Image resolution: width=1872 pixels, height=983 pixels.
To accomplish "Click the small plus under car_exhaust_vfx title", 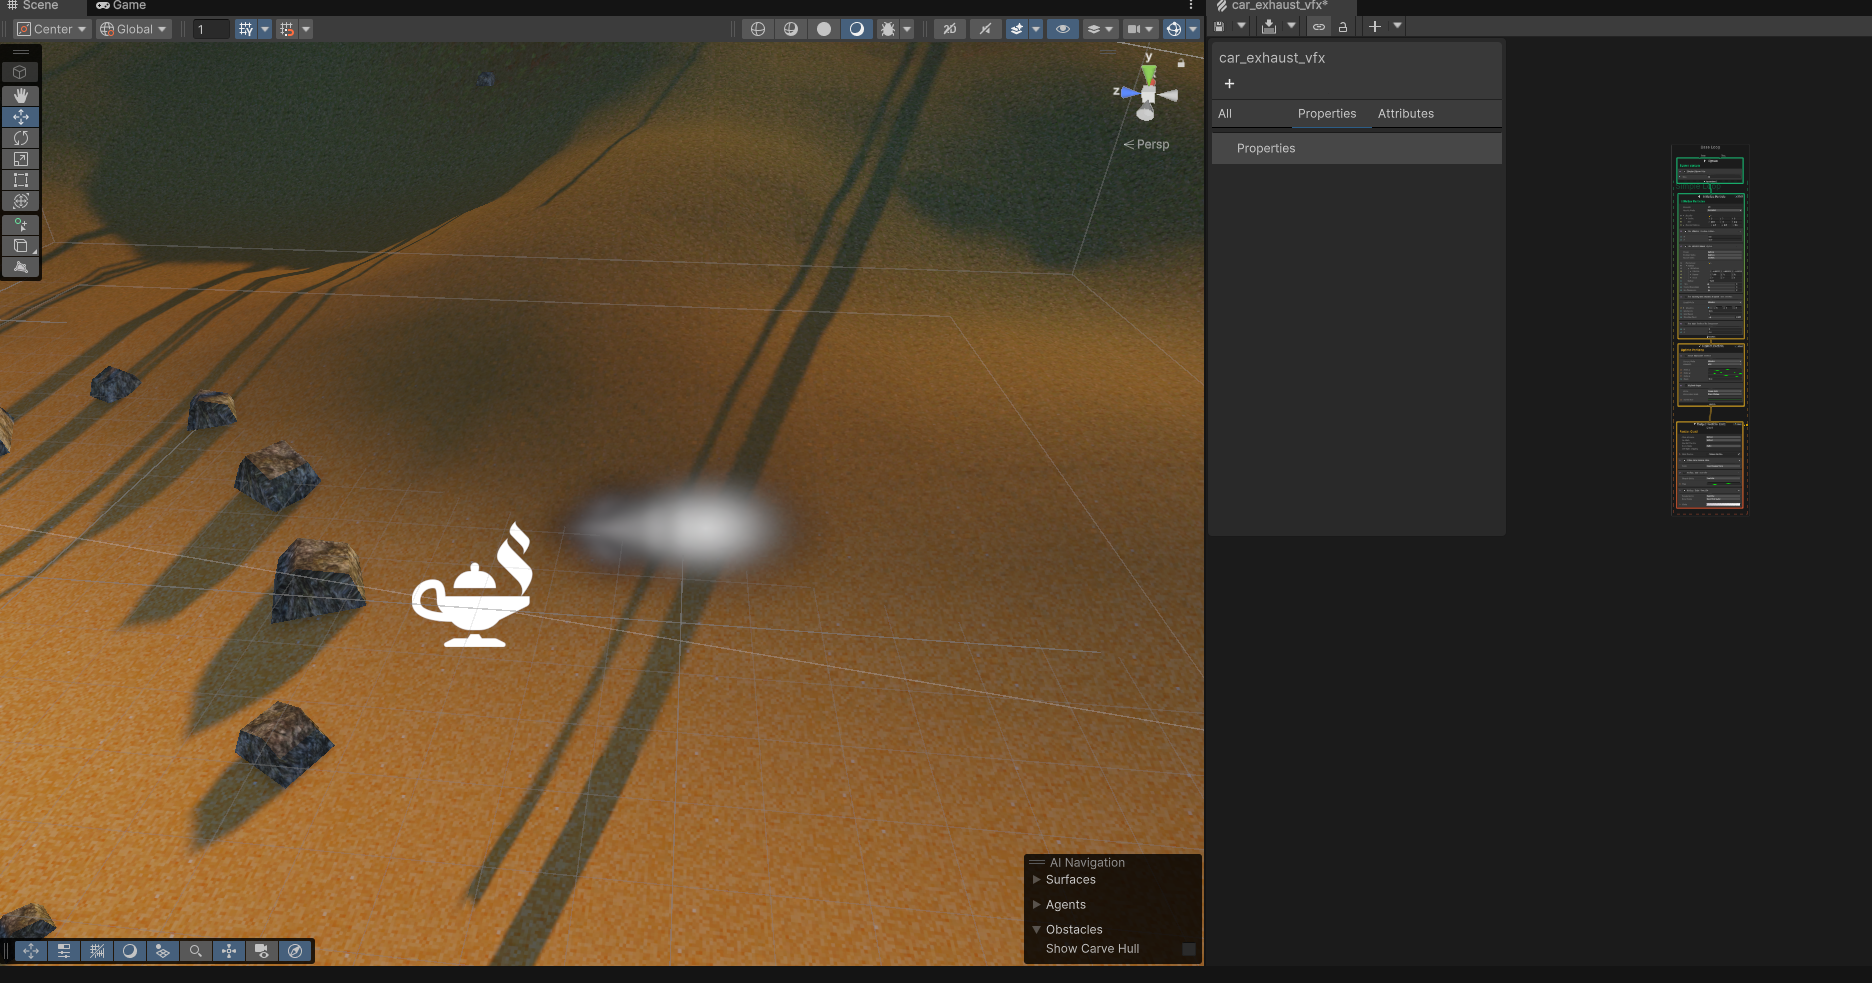I will 1229,84.
